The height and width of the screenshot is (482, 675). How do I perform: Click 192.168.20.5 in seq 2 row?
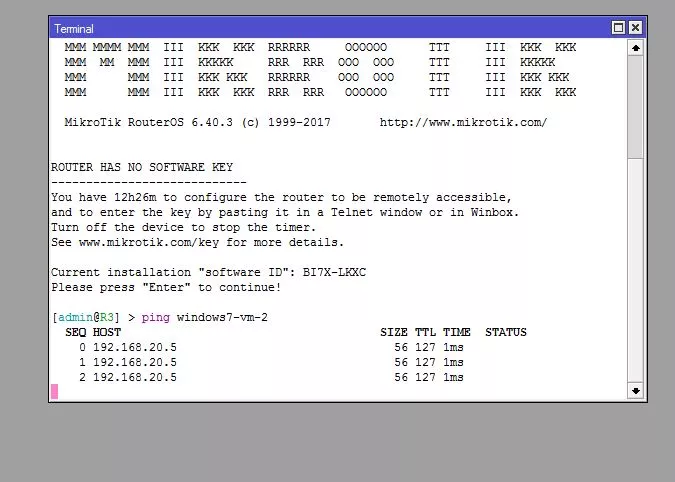click(135, 377)
